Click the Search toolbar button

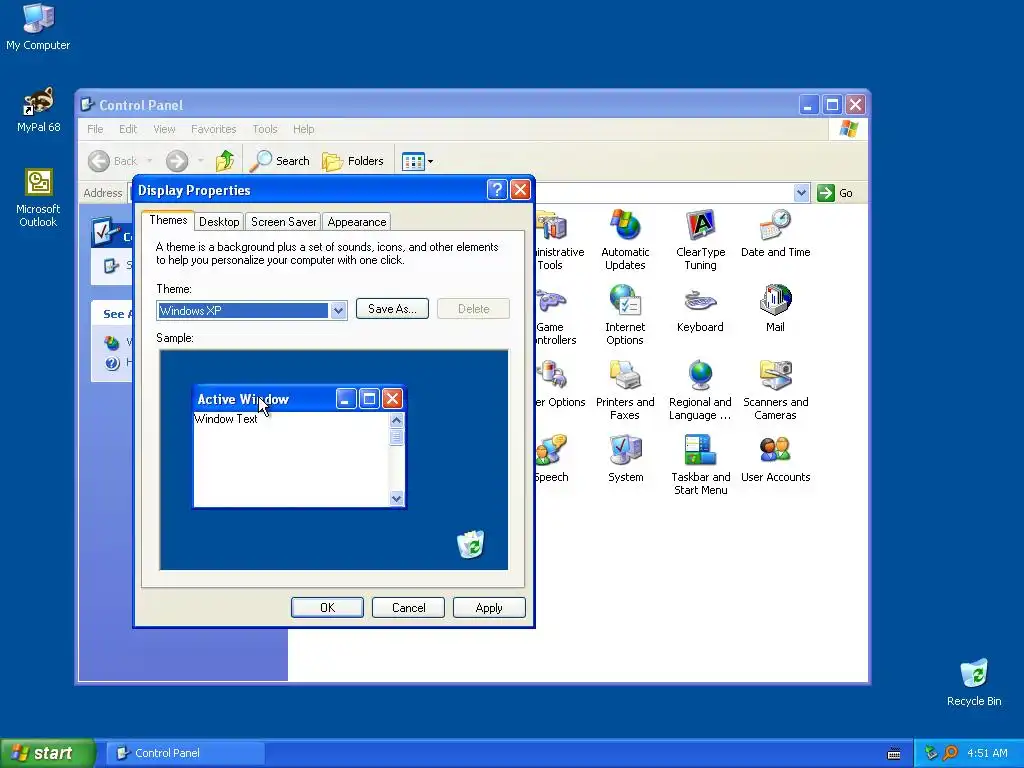tap(280, 161)
